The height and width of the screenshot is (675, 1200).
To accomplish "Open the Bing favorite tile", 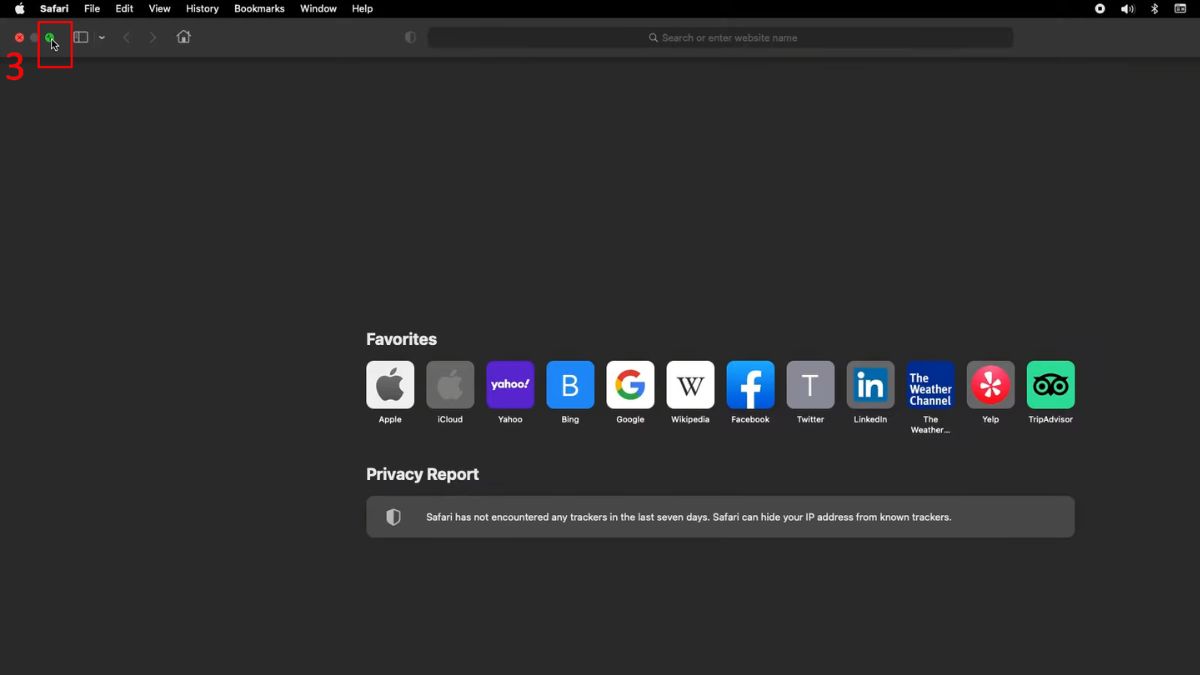I will coord(570,385).
